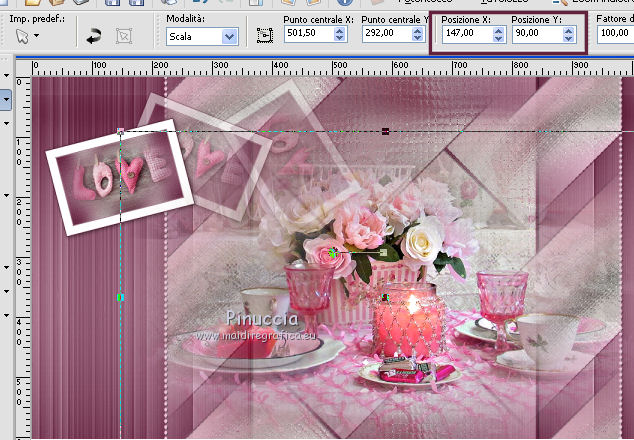Click the top-left corner selection handle

[120, 131]
